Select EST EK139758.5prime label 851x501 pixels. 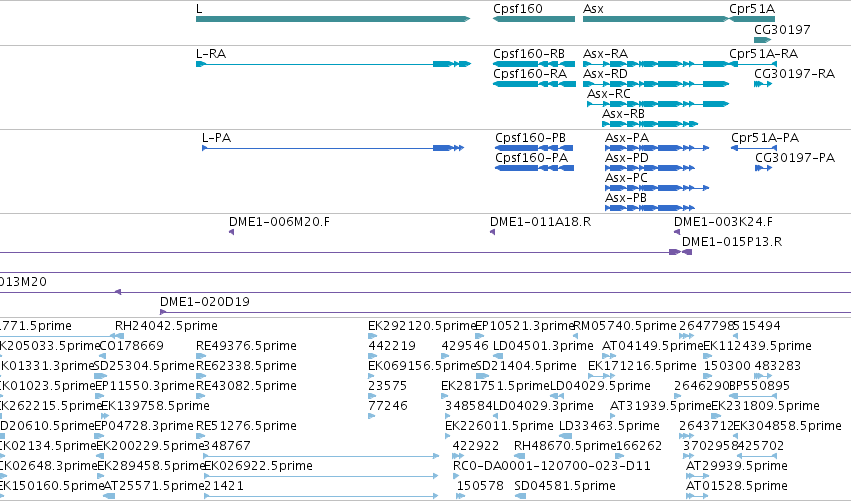pos(155,406)
